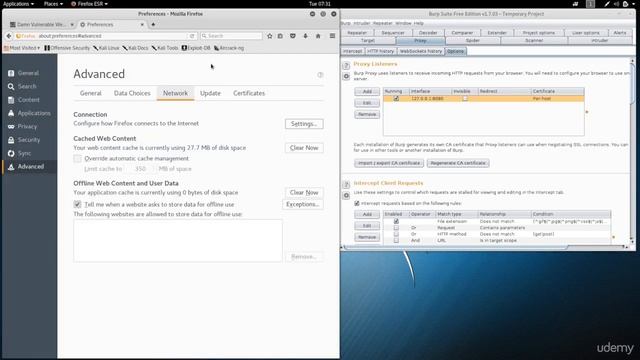Image resolution: width=640 pixels, height=360 pixels.
Task: Click Add button under Proxy Listeners
Action: point(367,91)
